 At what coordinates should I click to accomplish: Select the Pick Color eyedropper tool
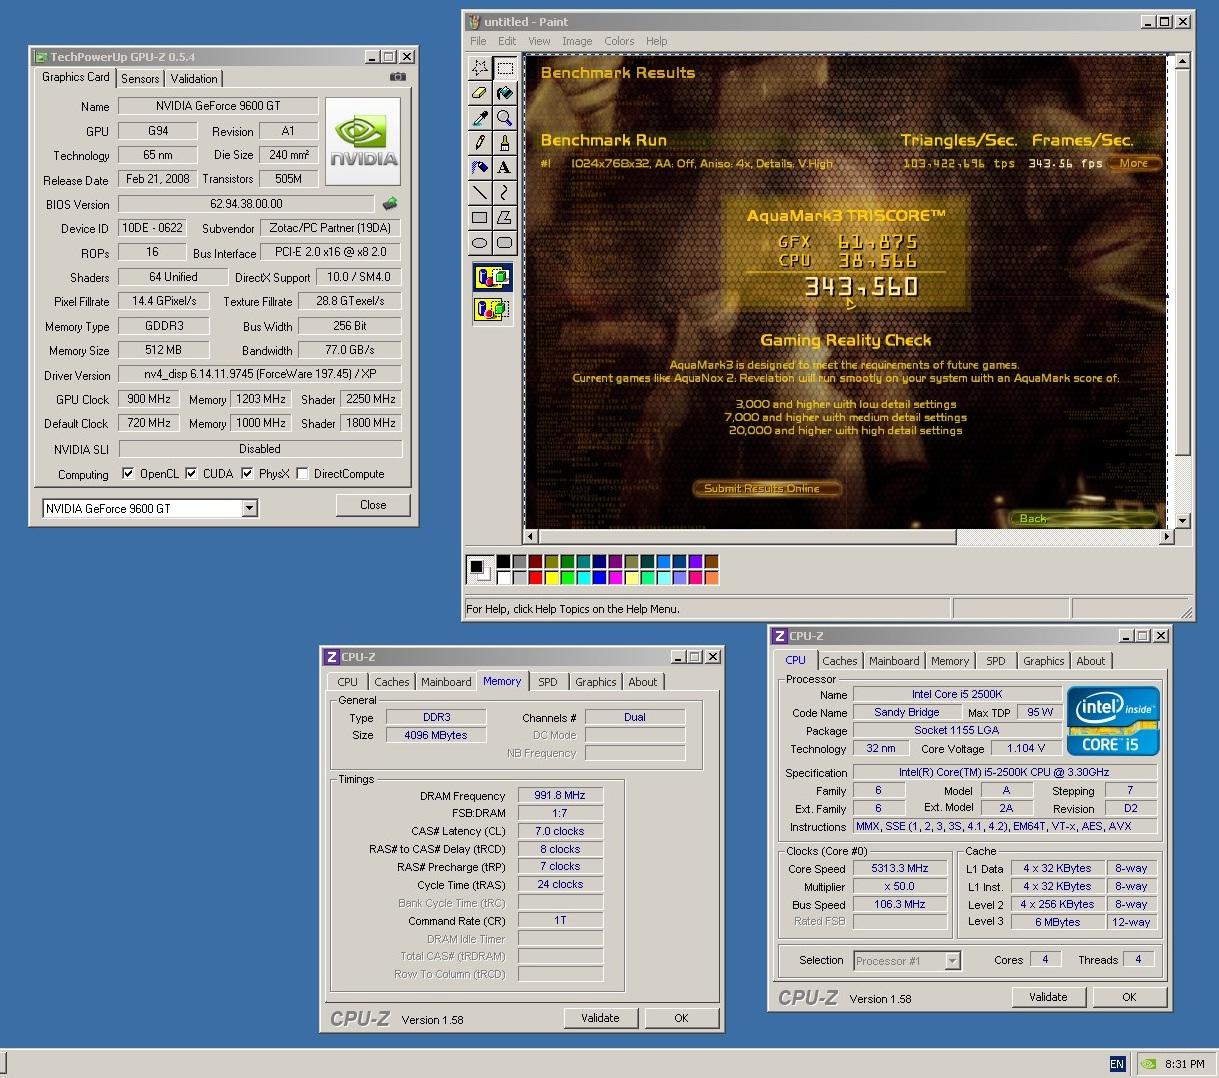(480, 118)
